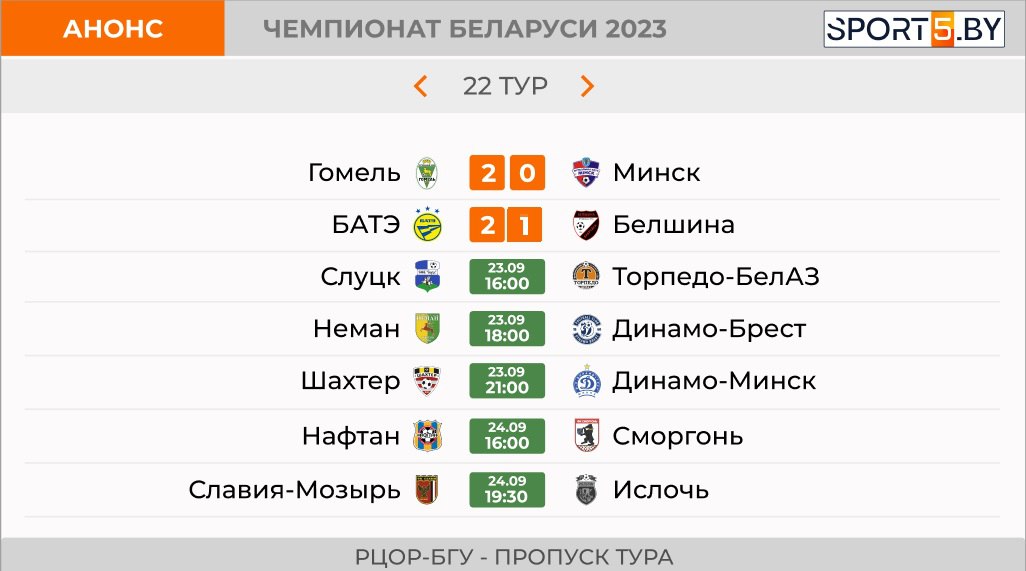
Task: Click the Smorgon club crest icon
Action: [586, 436]
